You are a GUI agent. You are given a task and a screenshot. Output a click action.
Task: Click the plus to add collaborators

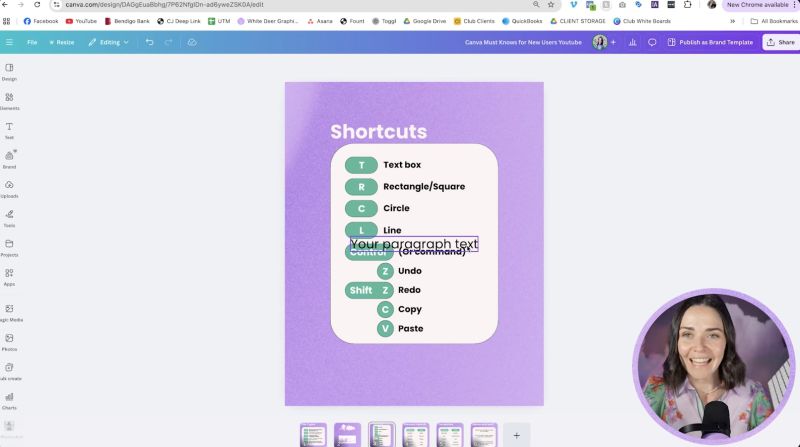click(x=613, y=42)
